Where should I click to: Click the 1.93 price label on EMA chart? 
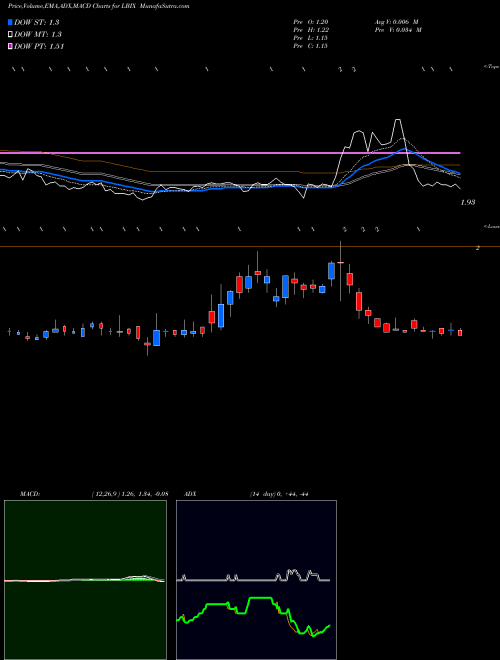[x=468, y=202]
